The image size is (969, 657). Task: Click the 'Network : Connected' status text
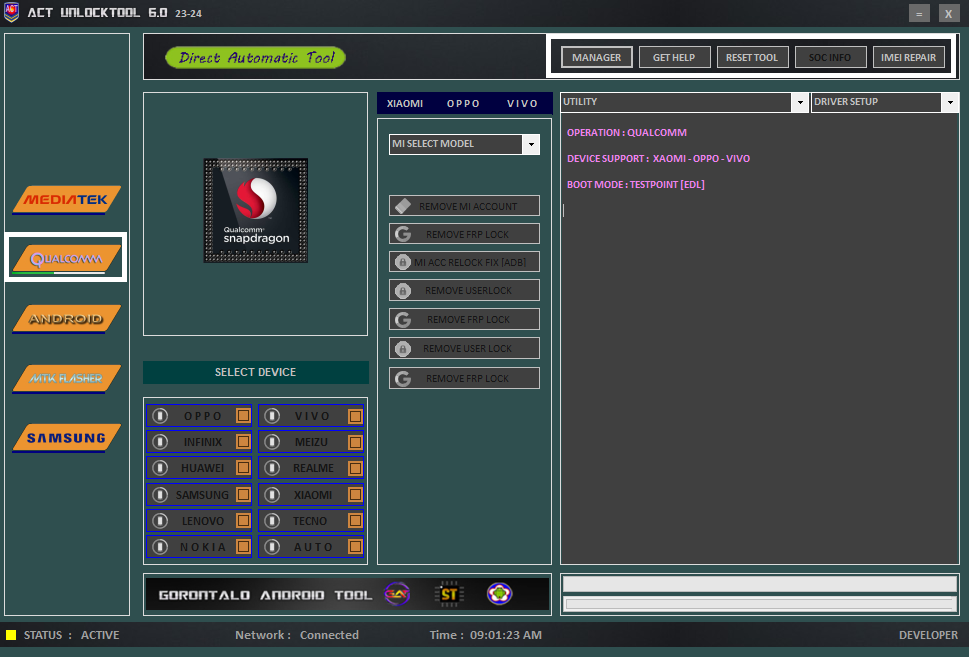(297, 635)
